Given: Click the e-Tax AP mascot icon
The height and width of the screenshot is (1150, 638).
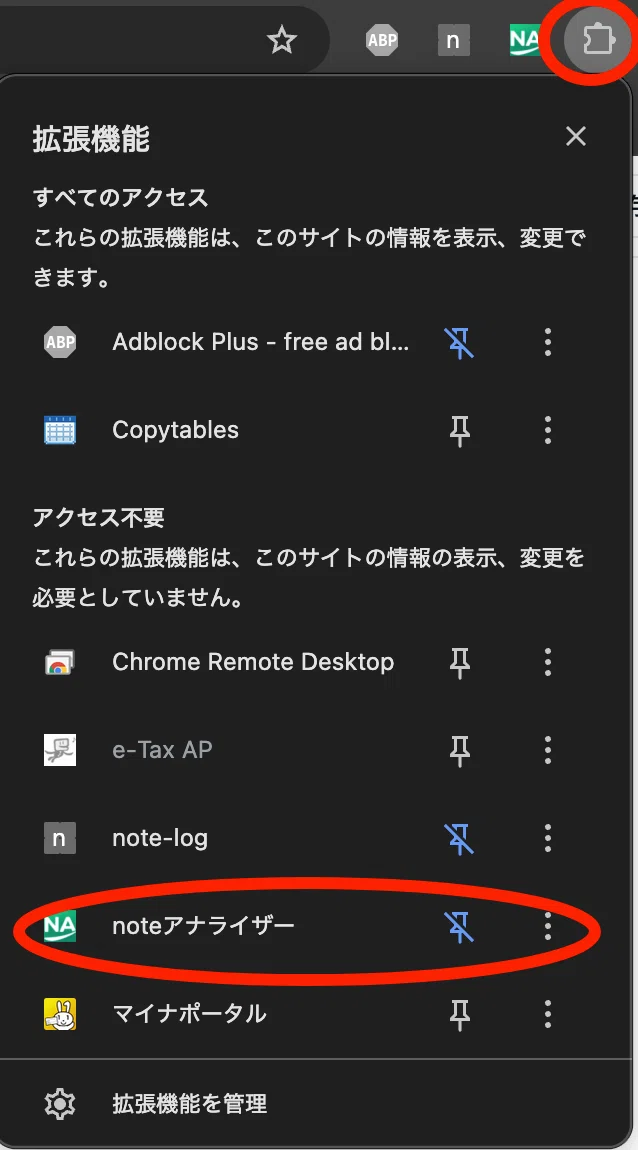Looking at the screenshot, I should click(x=59, y=750).
